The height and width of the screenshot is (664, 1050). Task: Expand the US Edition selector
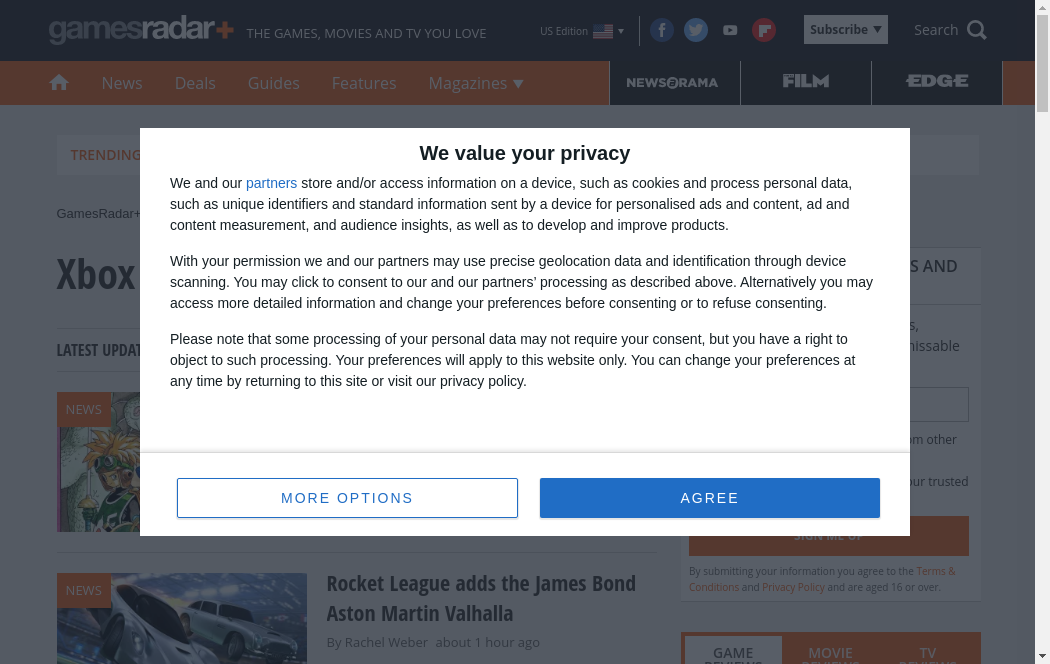(582, 31)
